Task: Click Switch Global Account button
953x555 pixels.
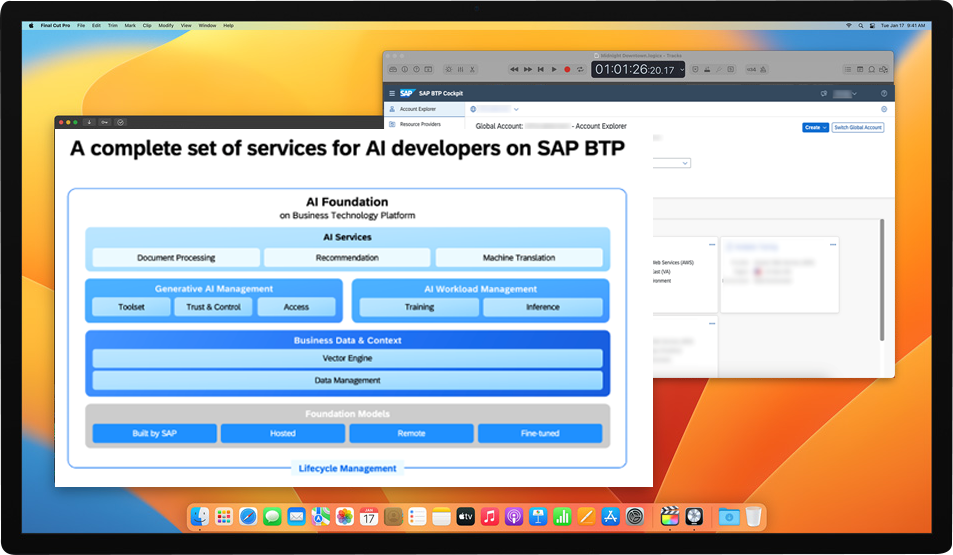Action: (858, 127)
